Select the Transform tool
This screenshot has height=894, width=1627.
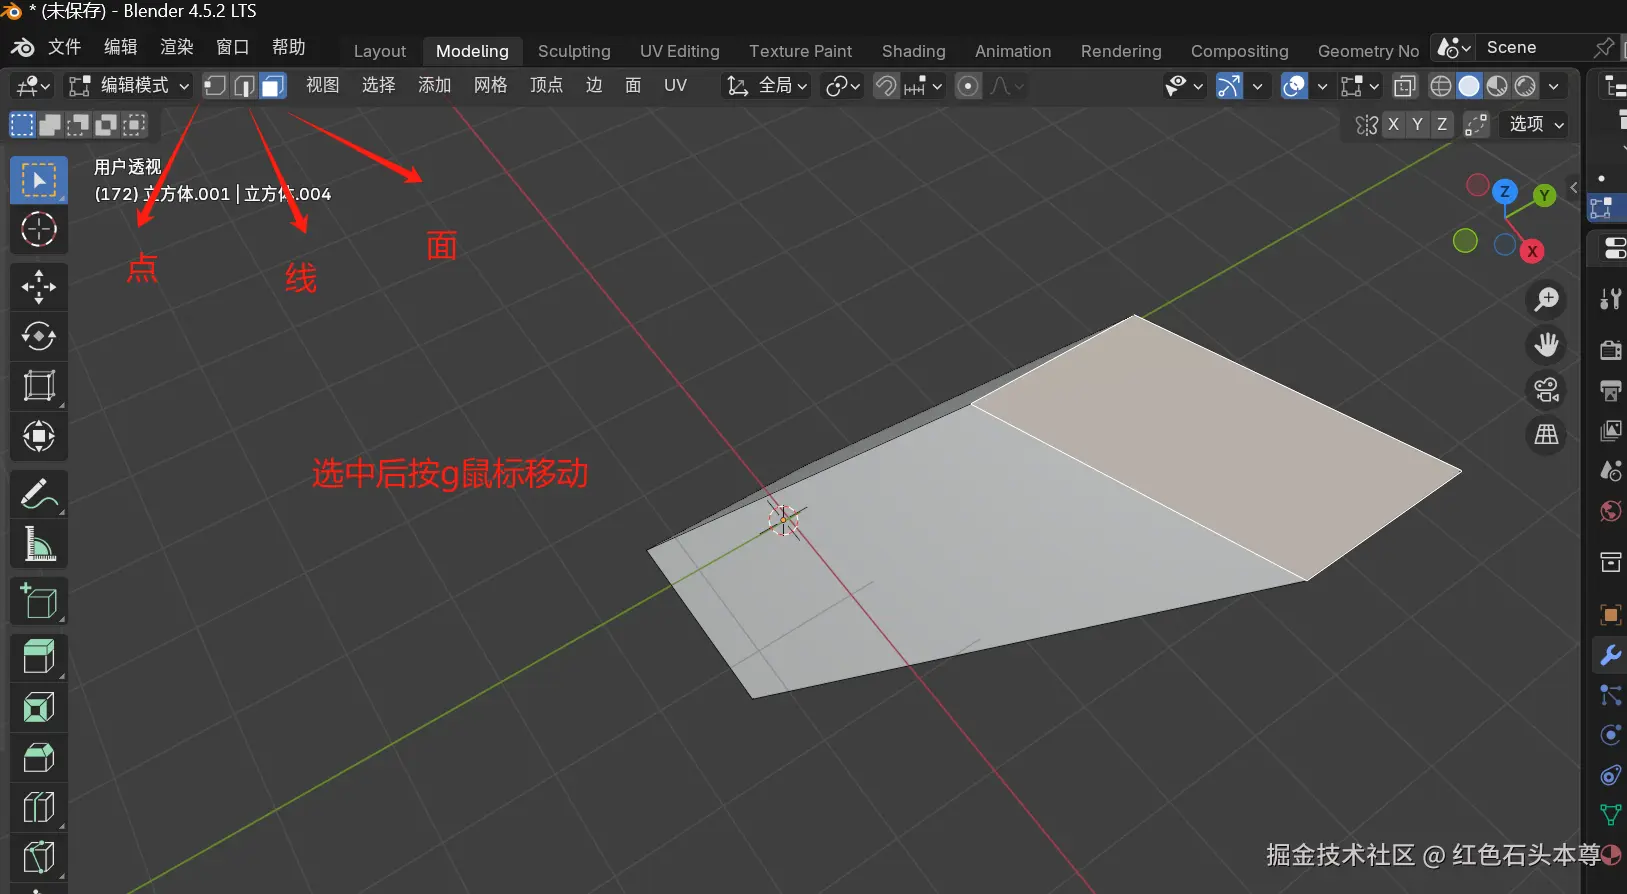pos(39,436)
